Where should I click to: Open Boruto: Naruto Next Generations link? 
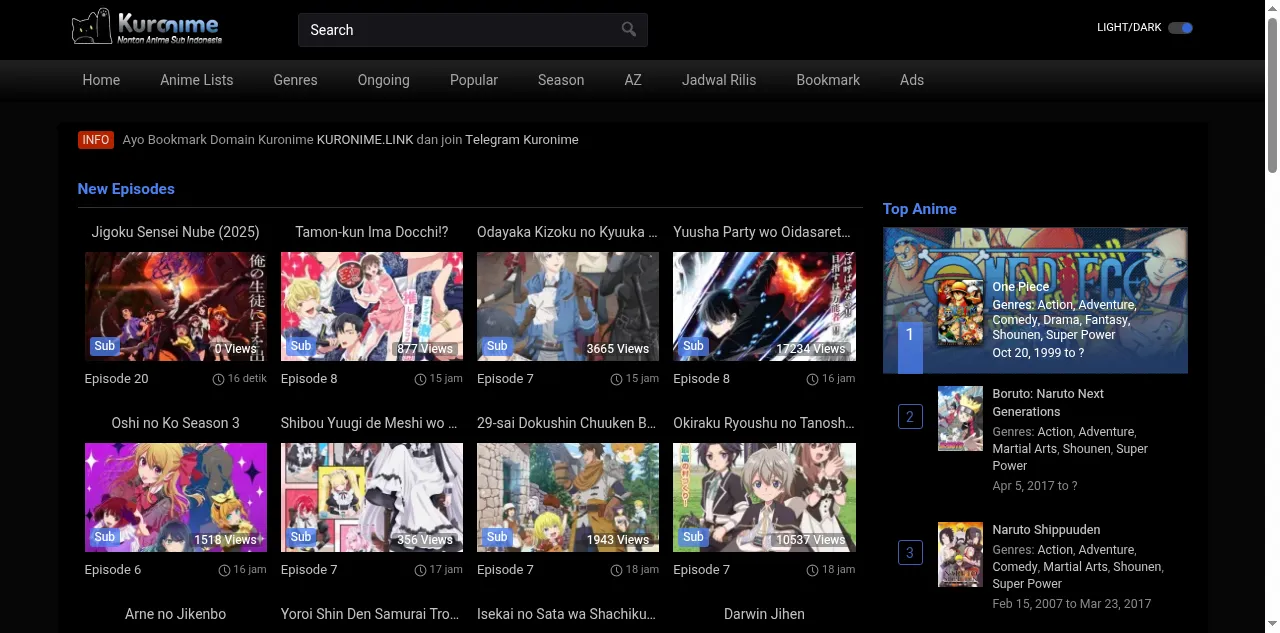coord(1048,402)
